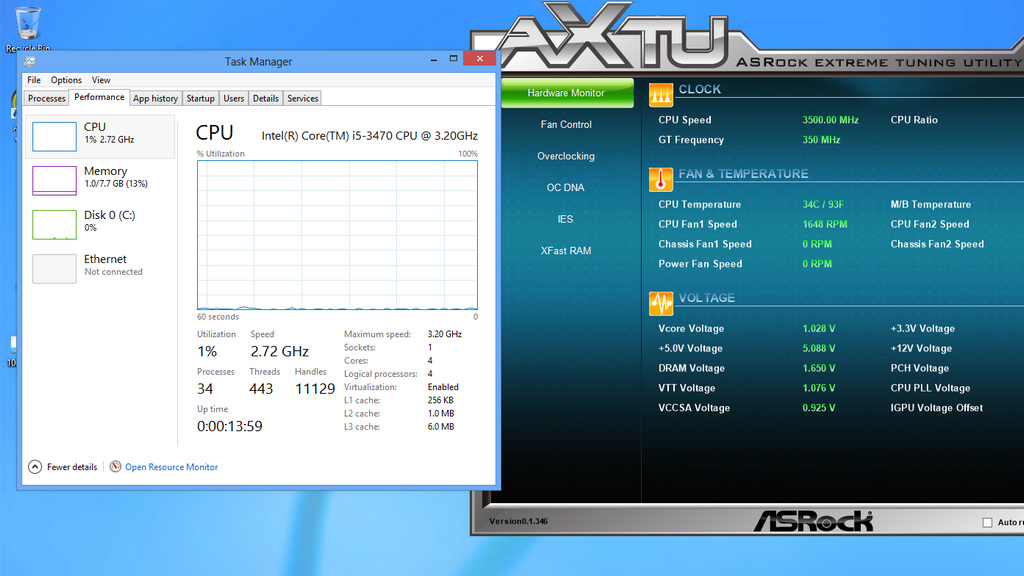Click the CPU Temperature 34C / 93F value

click(x=823, y=204)
